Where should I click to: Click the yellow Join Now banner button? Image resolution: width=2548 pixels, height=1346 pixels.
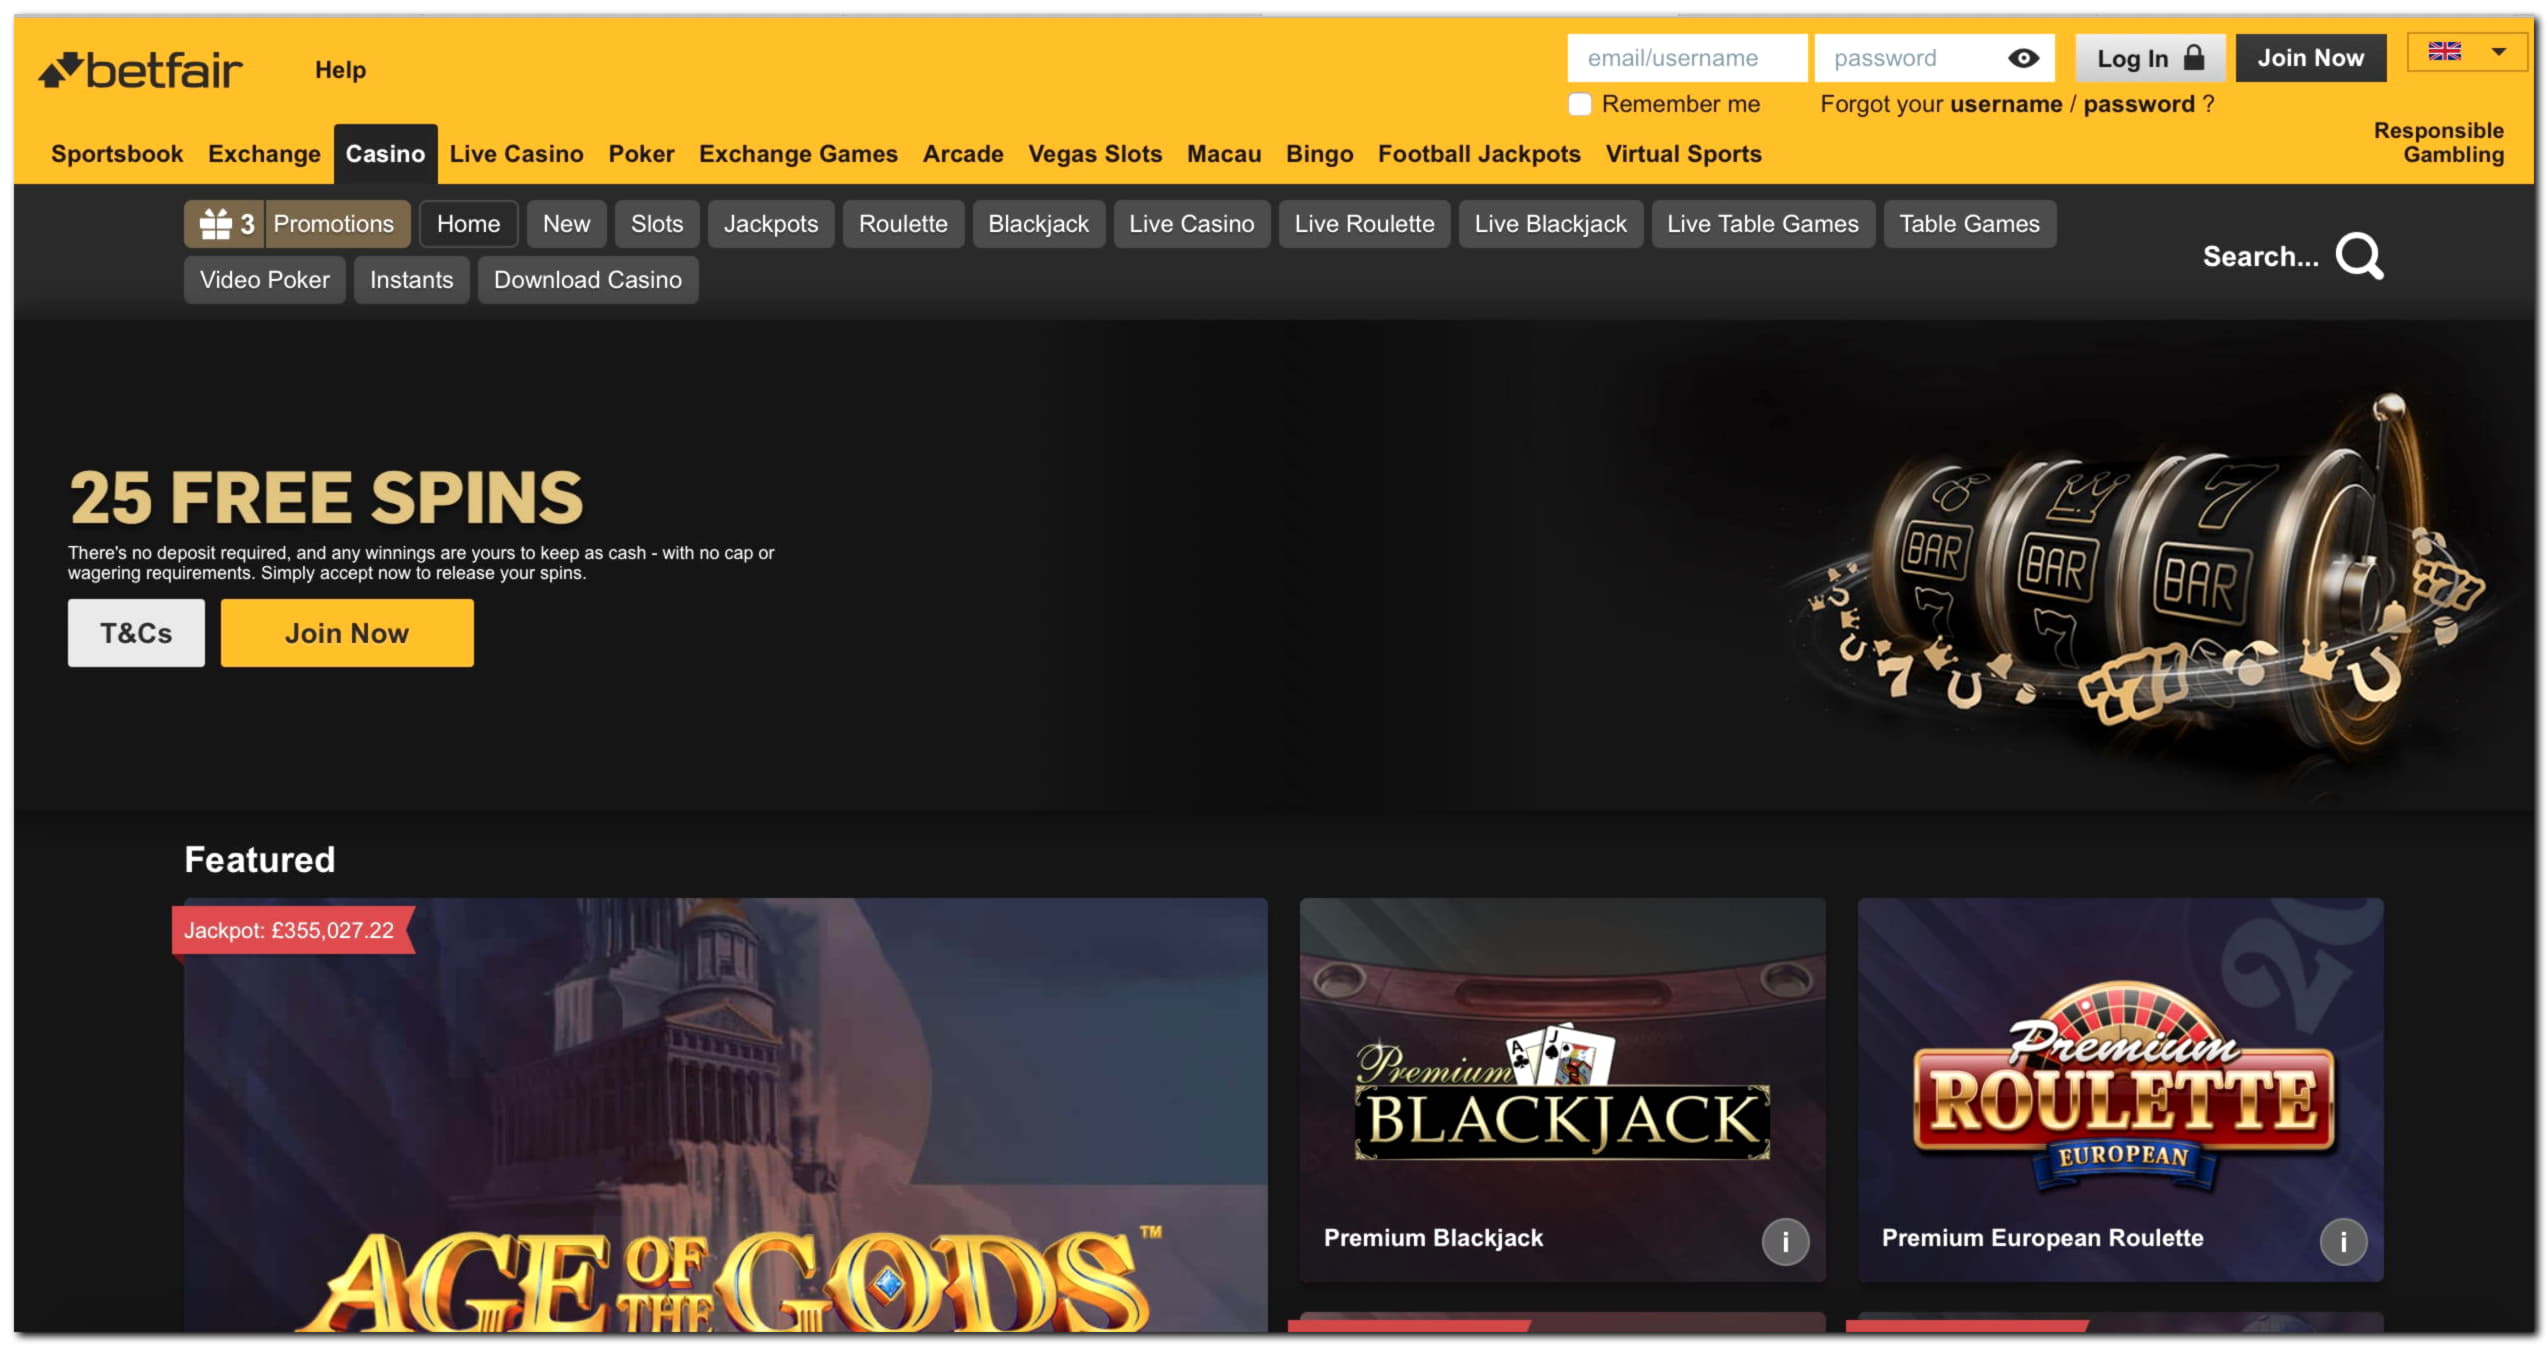[x=347, y=633]
